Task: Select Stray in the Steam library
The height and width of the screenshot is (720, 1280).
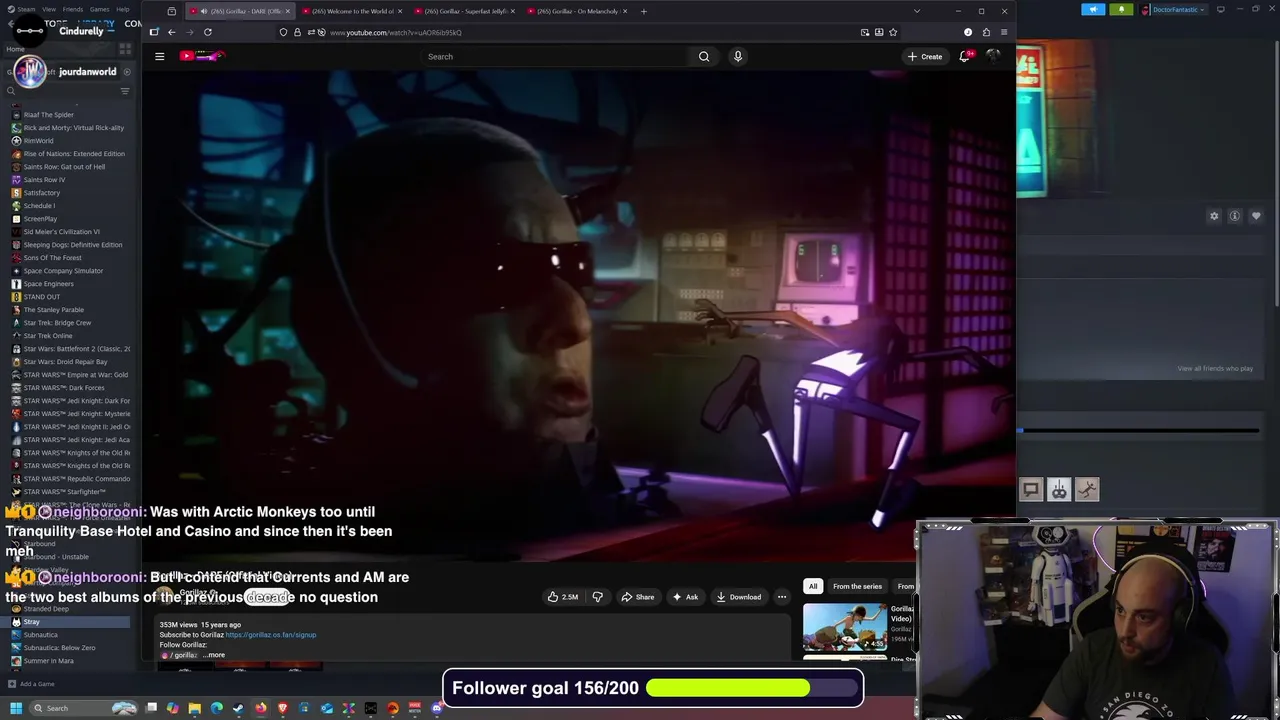Action: (31, 622)
